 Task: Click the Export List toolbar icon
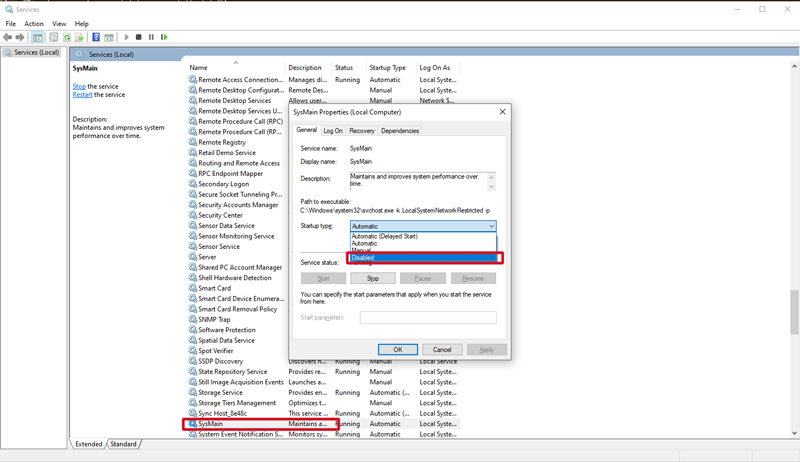coord(79,37)
